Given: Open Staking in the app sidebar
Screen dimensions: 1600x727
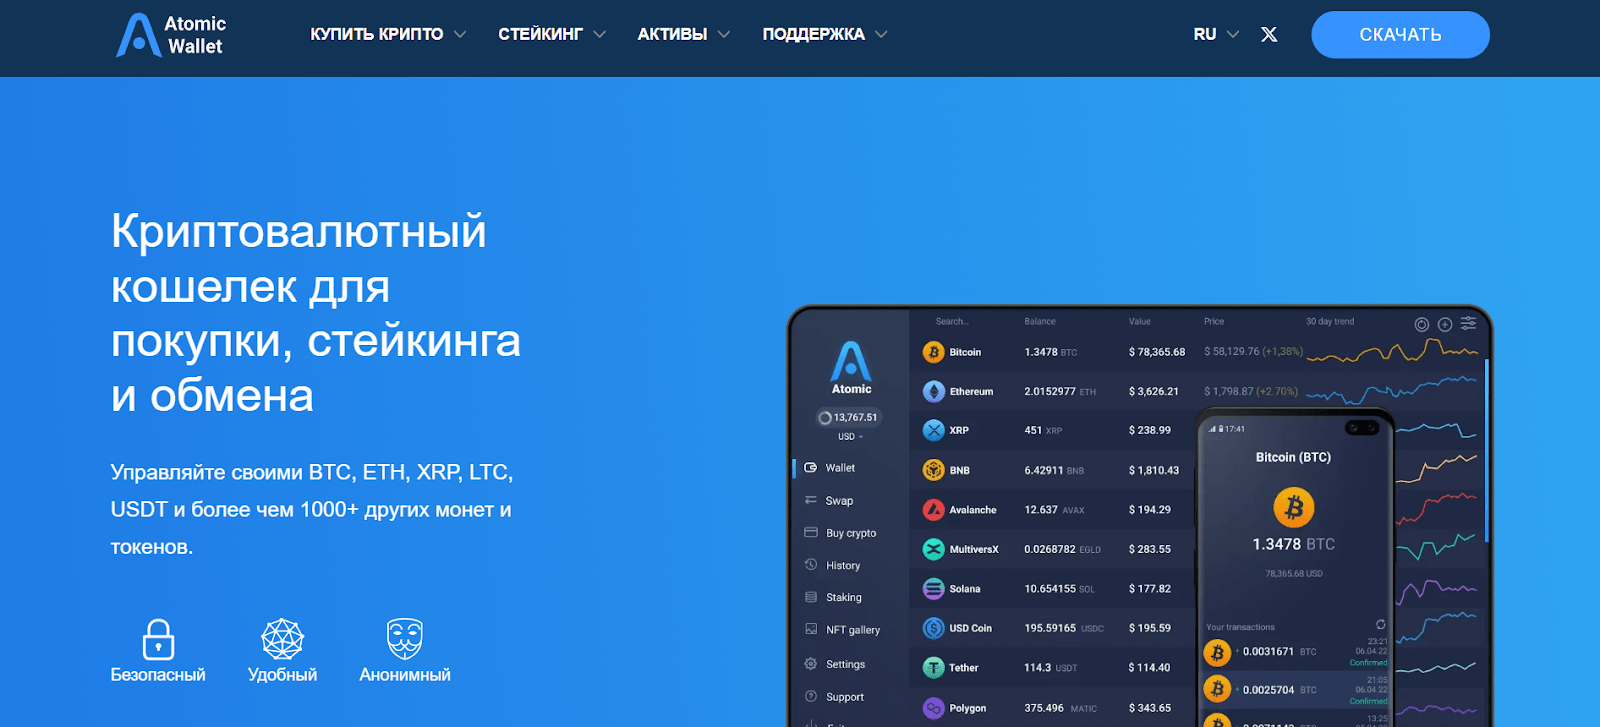Looking at the screenshot, I should coord(833,597).
